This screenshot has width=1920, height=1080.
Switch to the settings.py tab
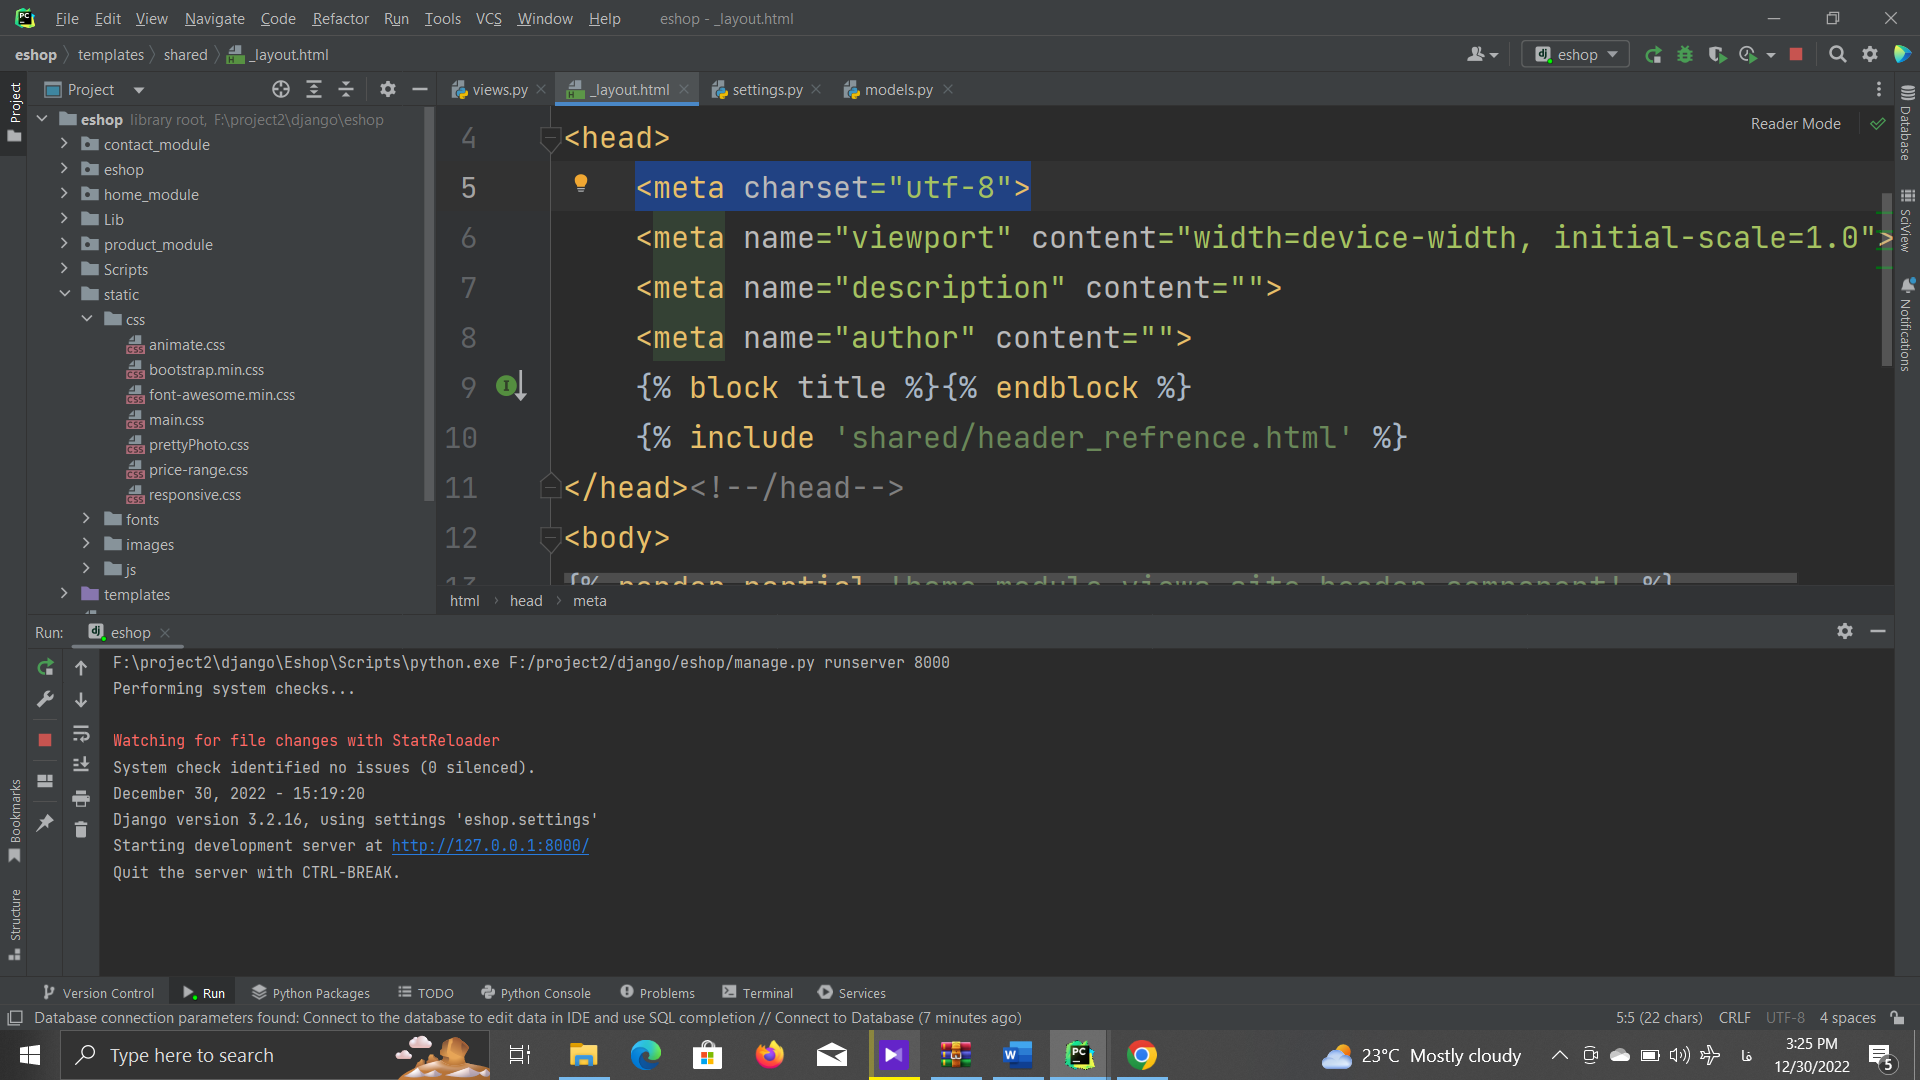click(766, 89)
